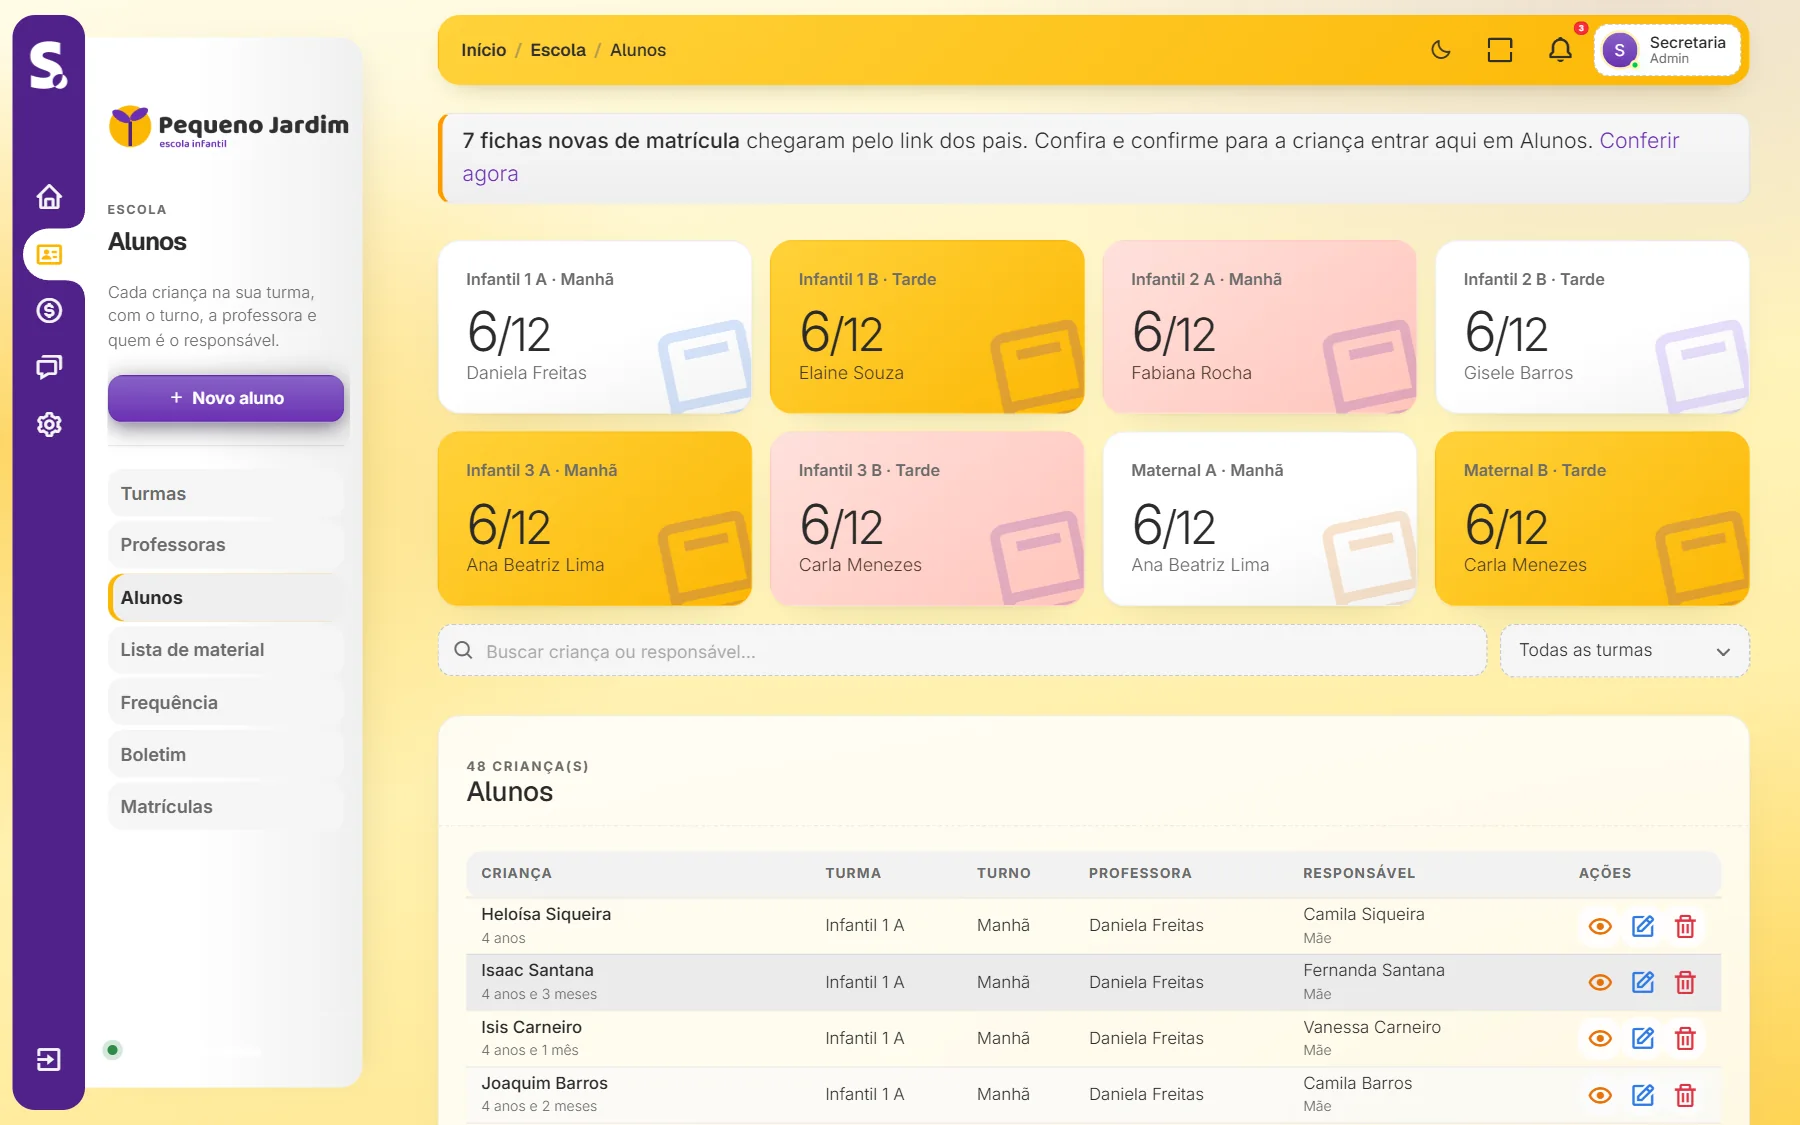Open the home icon in the sidebar rail

point(49,197)
